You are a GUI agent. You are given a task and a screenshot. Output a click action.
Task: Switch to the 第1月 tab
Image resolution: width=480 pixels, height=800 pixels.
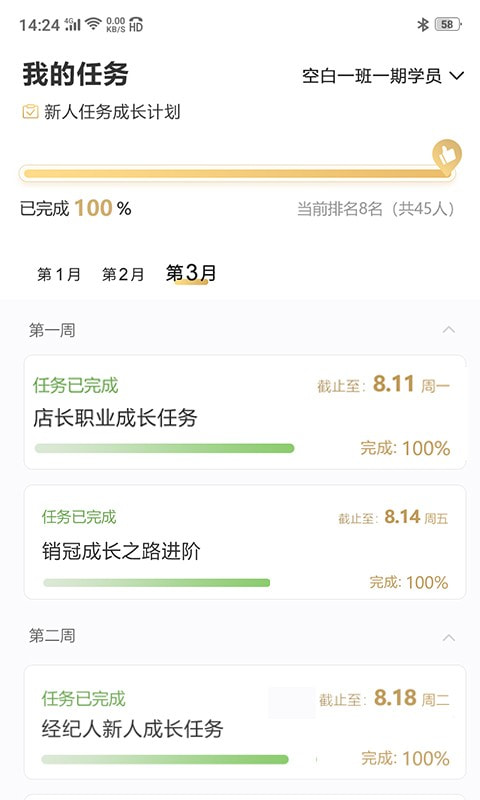click(59, 274)
